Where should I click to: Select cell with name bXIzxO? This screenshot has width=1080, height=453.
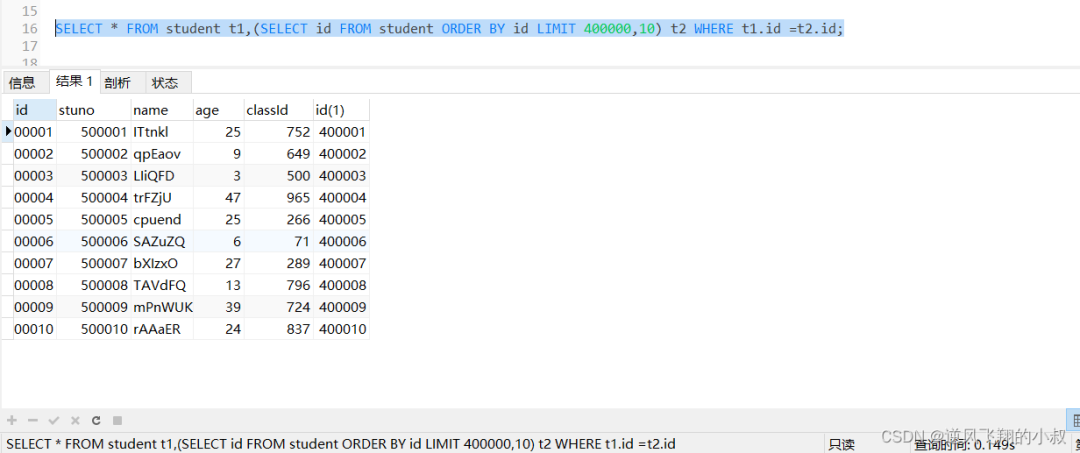coord(162,263)
